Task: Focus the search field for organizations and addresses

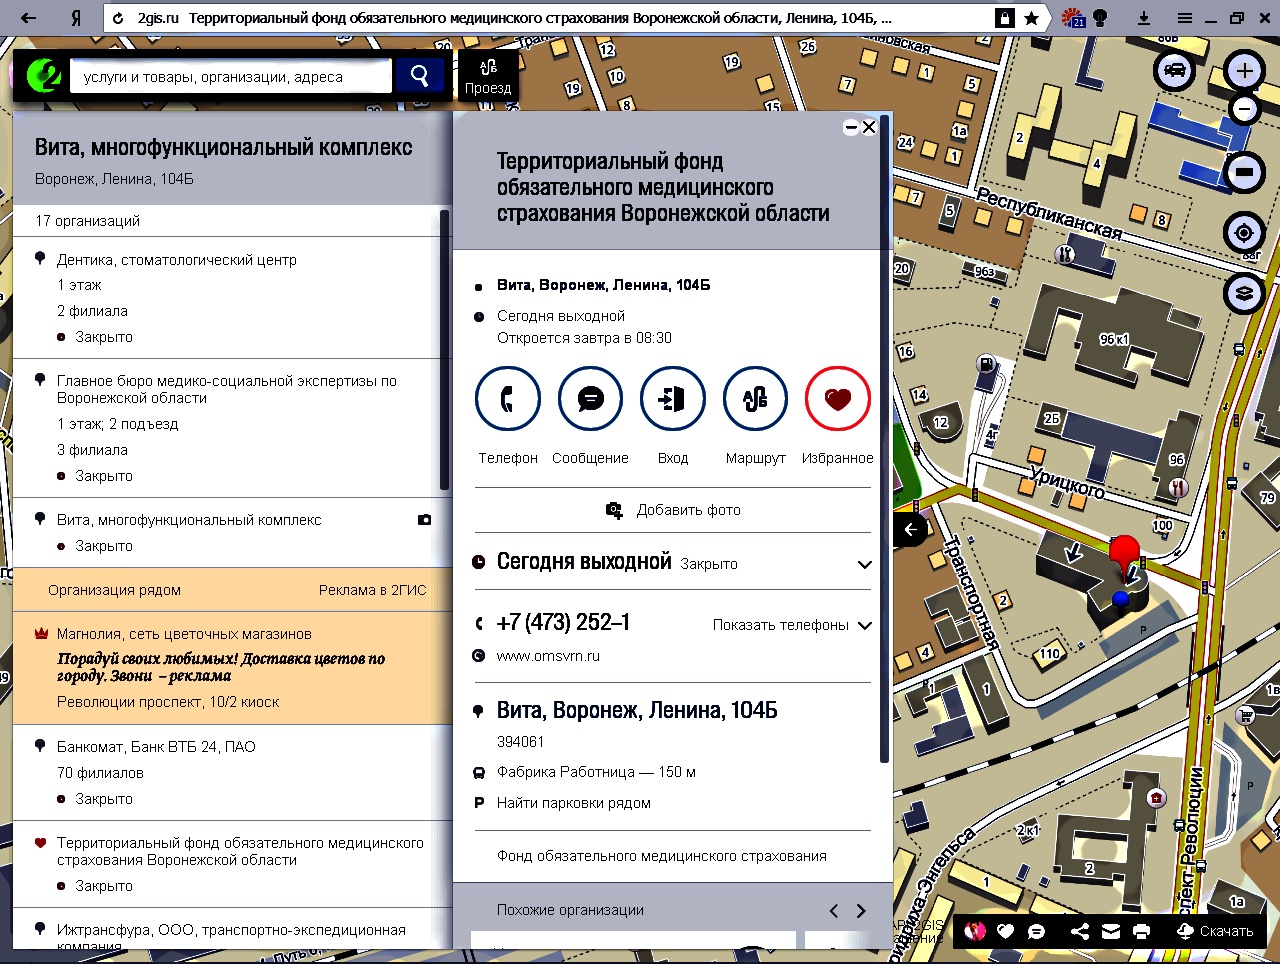Action: [x=230, y=76]
